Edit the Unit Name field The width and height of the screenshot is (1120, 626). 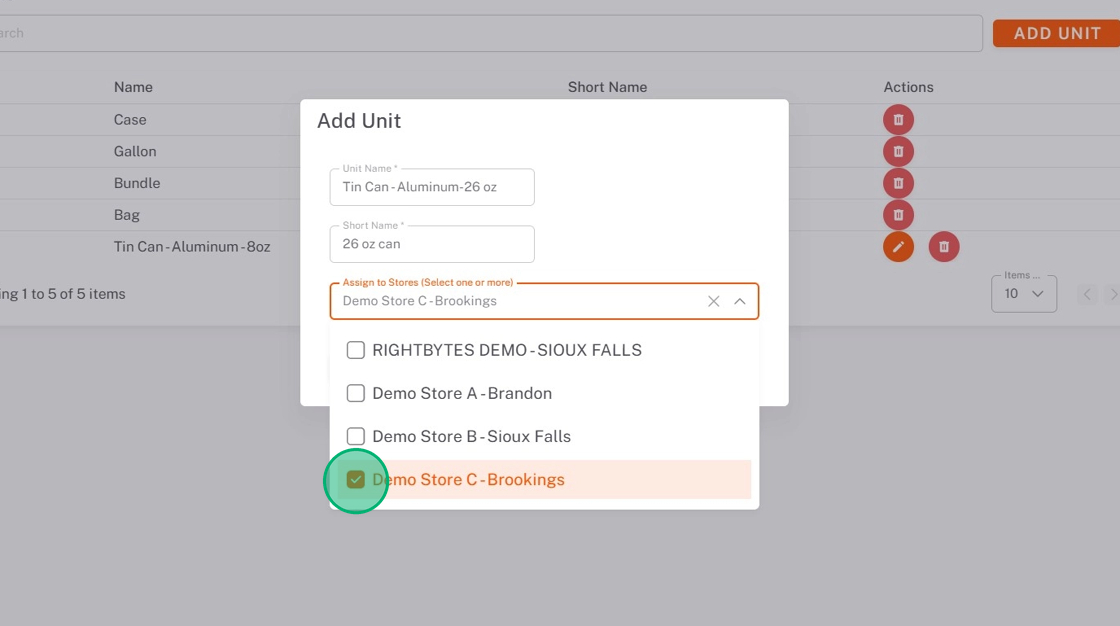click(x=432, y=187)
